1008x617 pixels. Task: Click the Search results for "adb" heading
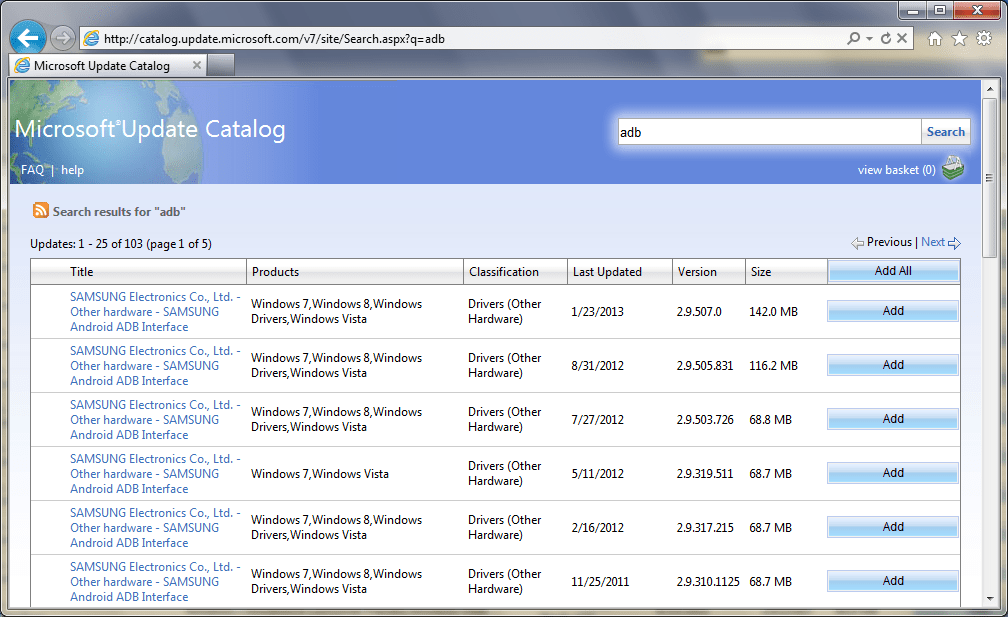point(119,211)
